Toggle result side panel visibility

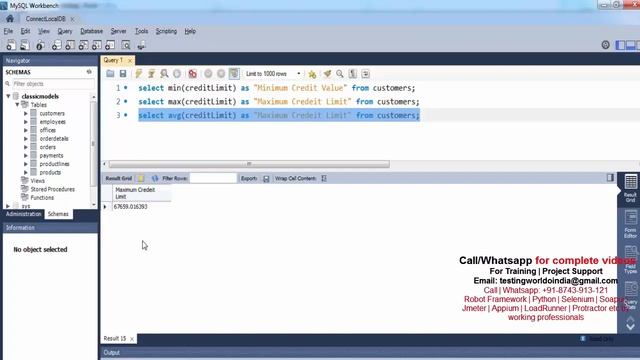[x=610, y=178]
